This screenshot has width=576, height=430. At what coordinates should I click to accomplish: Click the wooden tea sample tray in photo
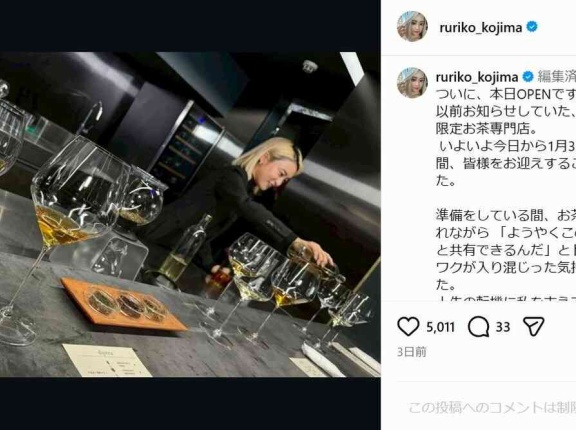tap(124, 304)
